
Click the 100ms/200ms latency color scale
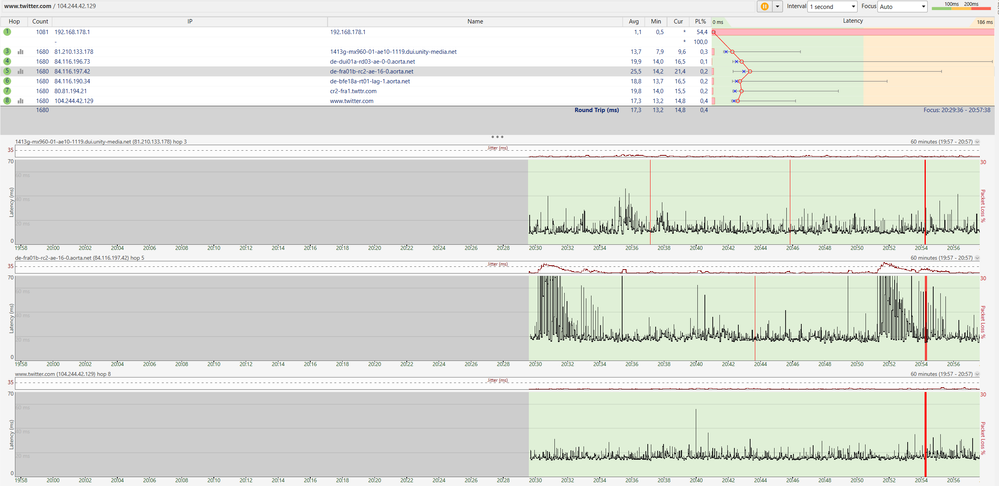tap(962, 6)
